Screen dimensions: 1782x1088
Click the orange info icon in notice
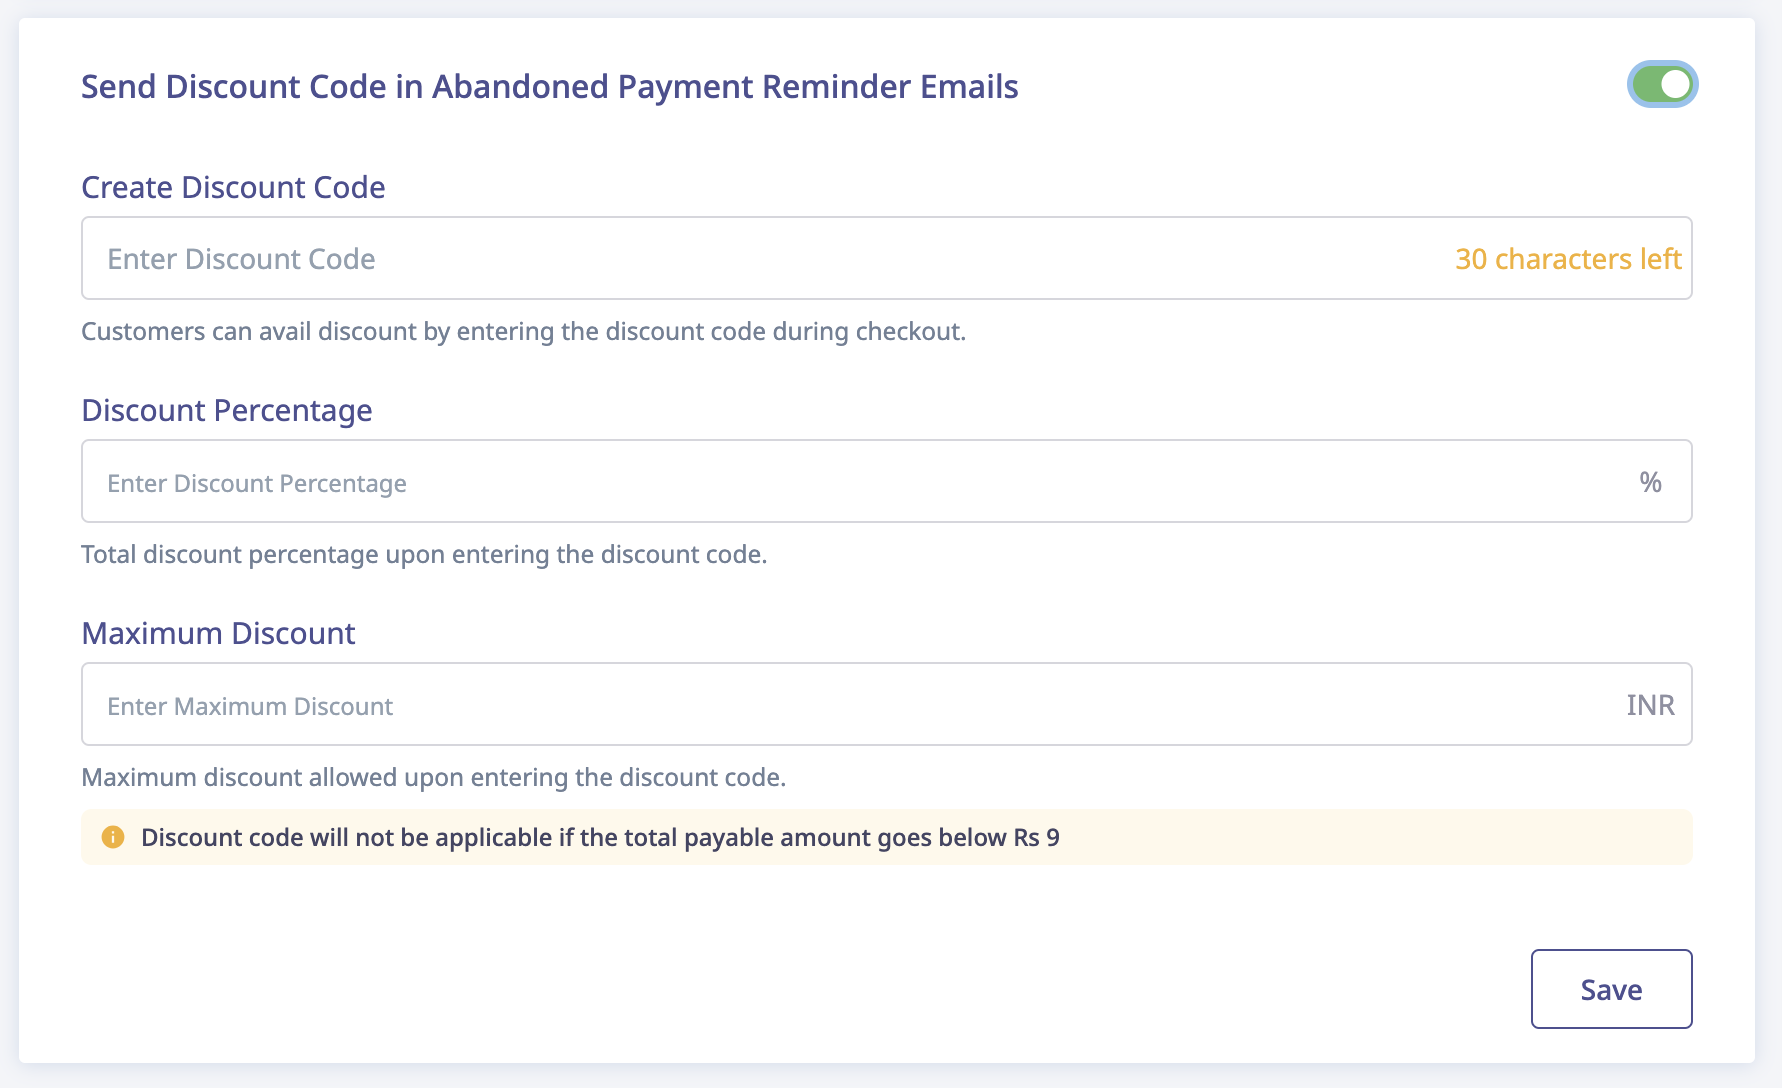[x=113, y=837]
